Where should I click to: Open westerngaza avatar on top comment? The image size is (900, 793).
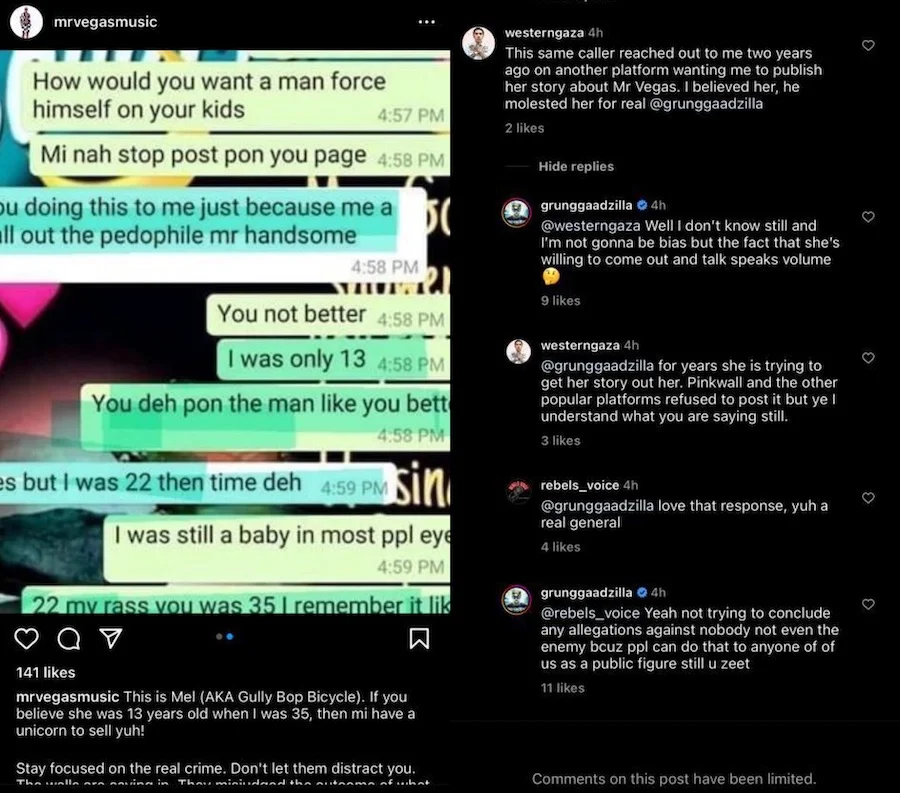click(x=478, y=43)
